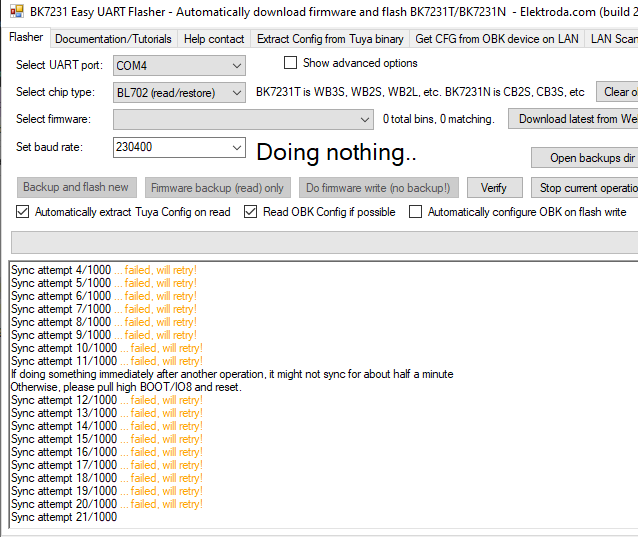The image size is (638, 537).
Task: Click 'Sync attempt 16/1000' log line
Action: click(107, 452)
